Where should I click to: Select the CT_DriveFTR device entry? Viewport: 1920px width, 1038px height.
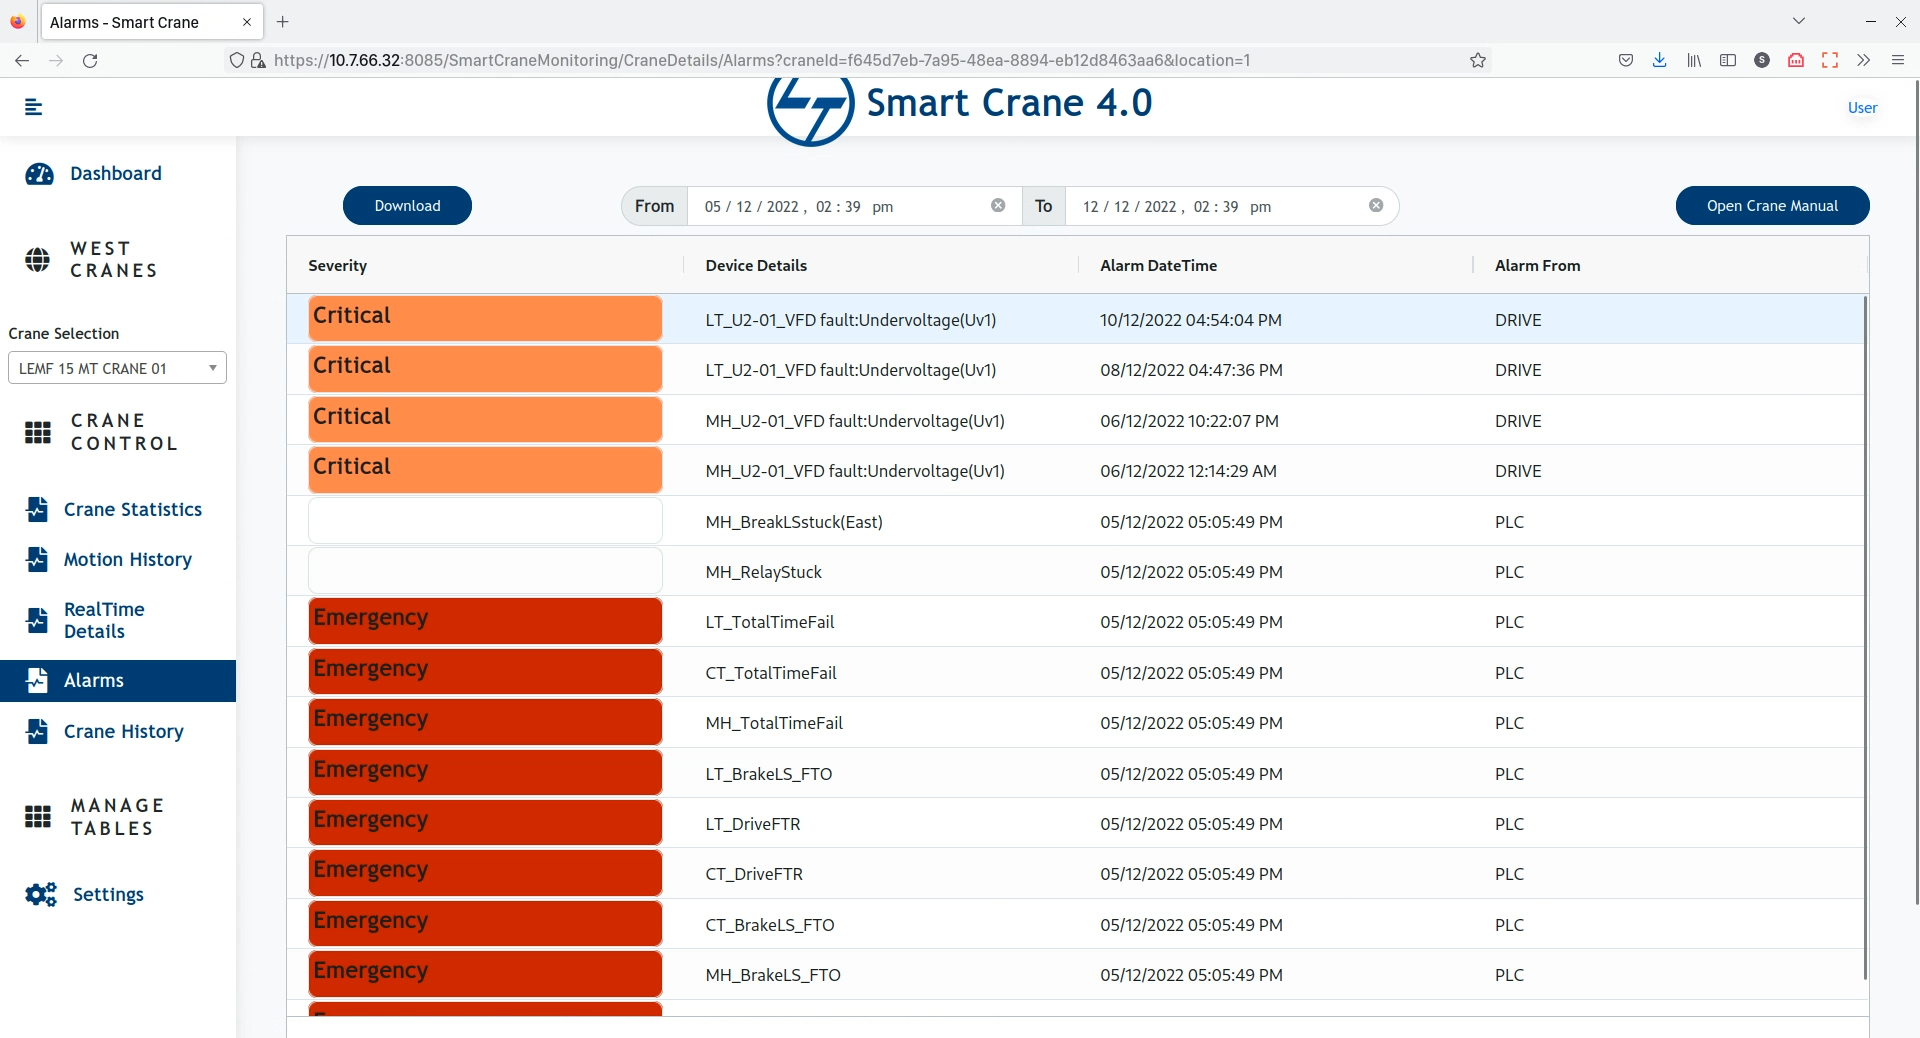(x=754, y=874)
